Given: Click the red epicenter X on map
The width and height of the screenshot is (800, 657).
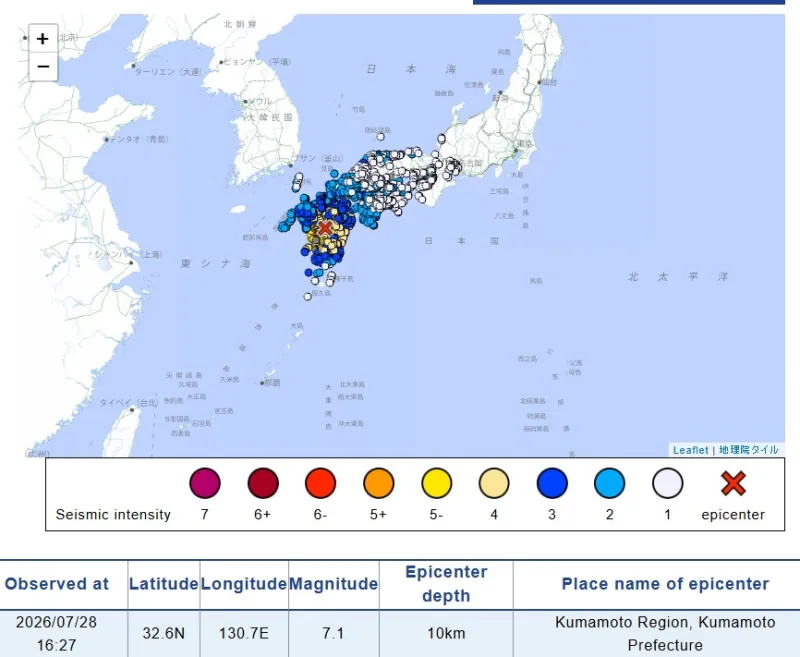Looking at the screenshot, I should pyautogui.click(x=324, y=228).
